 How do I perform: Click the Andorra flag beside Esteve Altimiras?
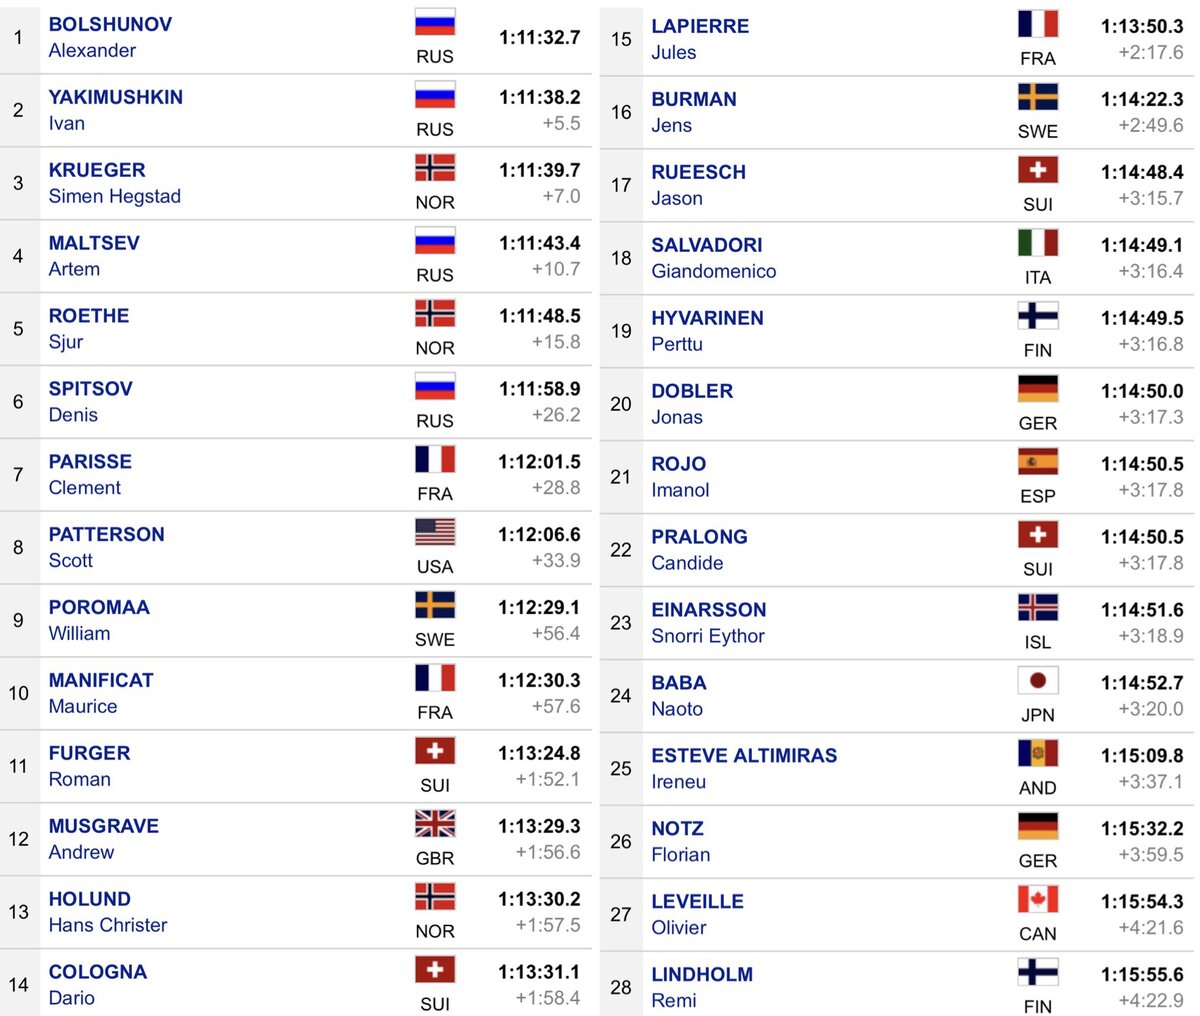coord(1038,754)
